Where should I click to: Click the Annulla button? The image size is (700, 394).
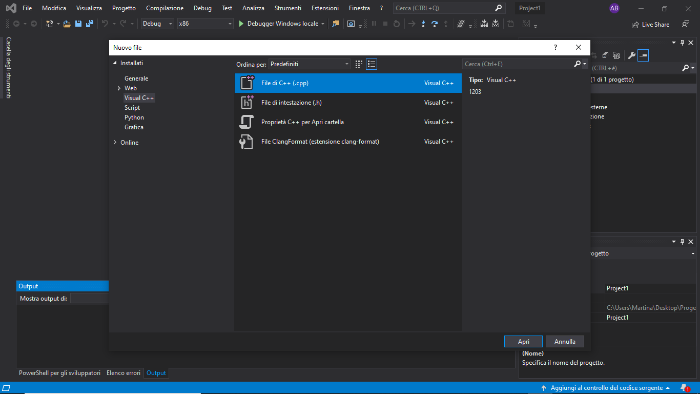(565, 341)
